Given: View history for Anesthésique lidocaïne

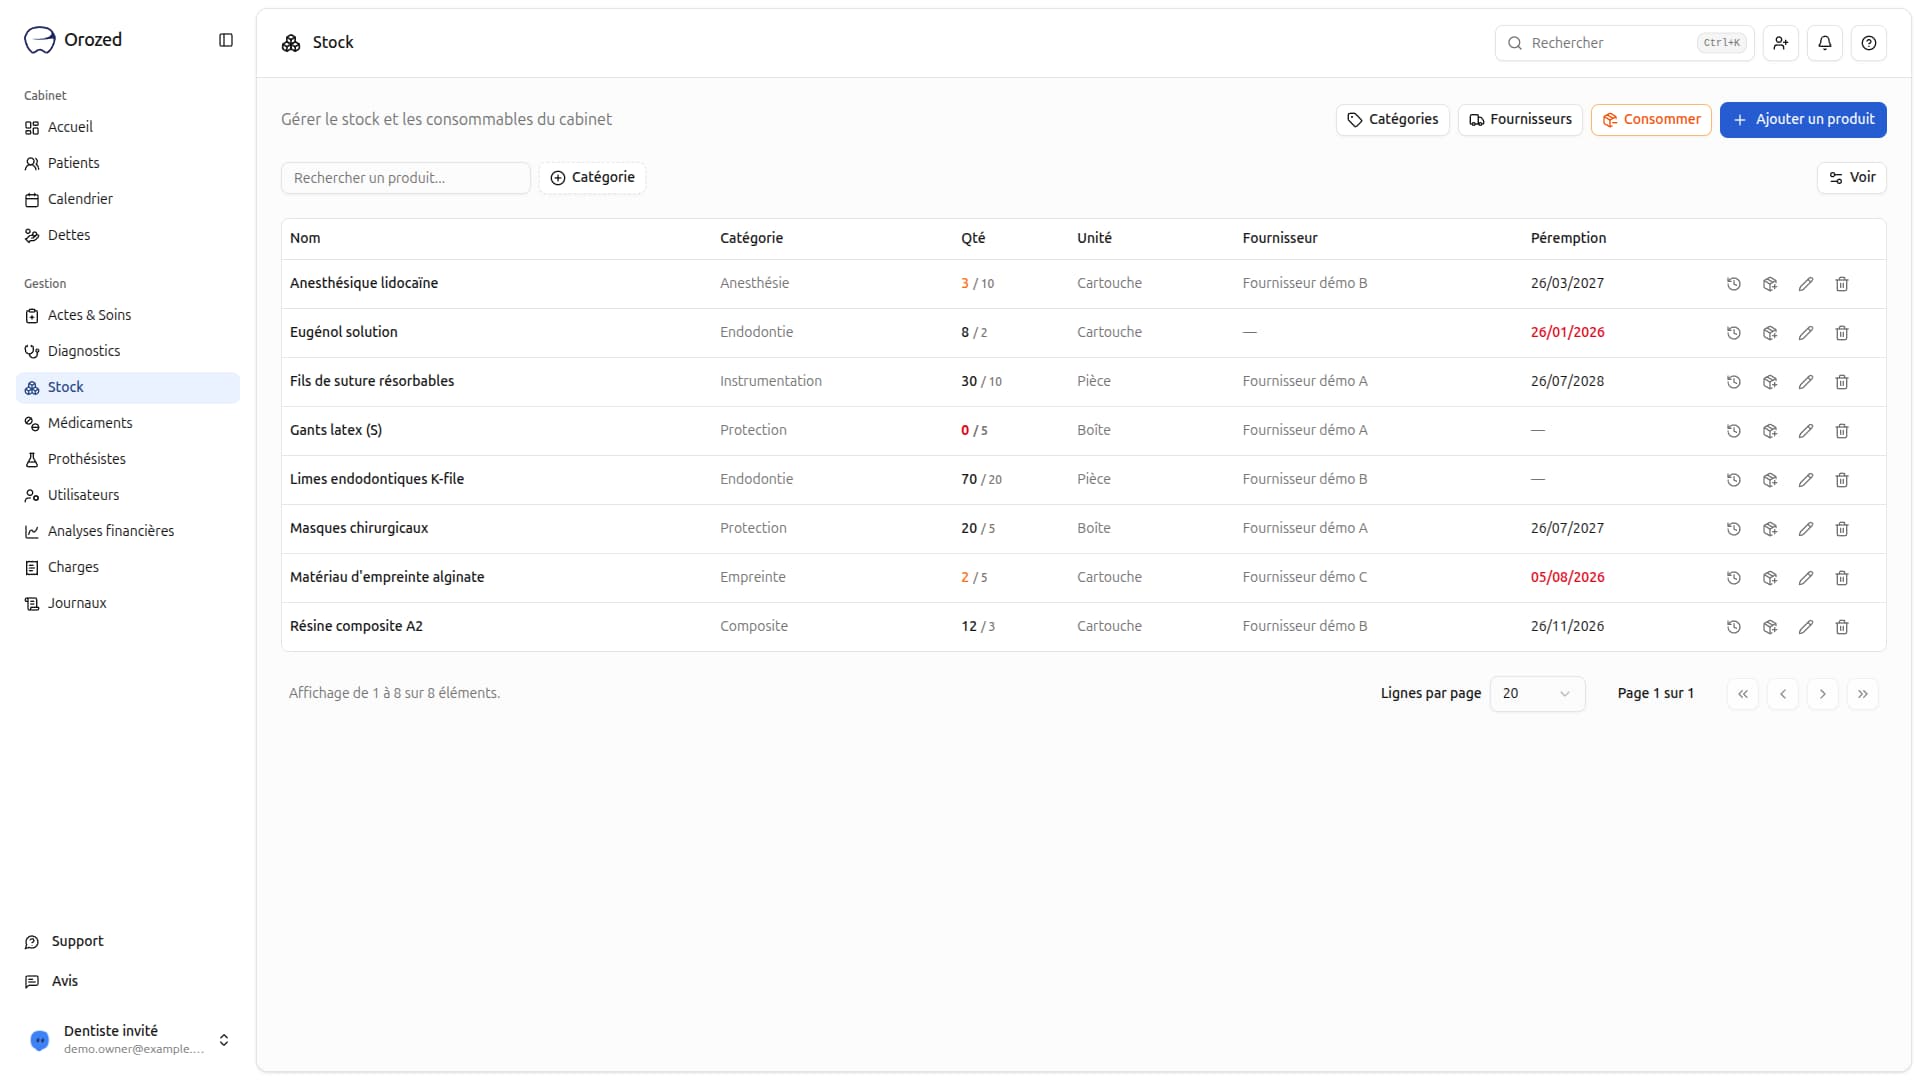Looking at the screenshot, I should (1734, 284).
